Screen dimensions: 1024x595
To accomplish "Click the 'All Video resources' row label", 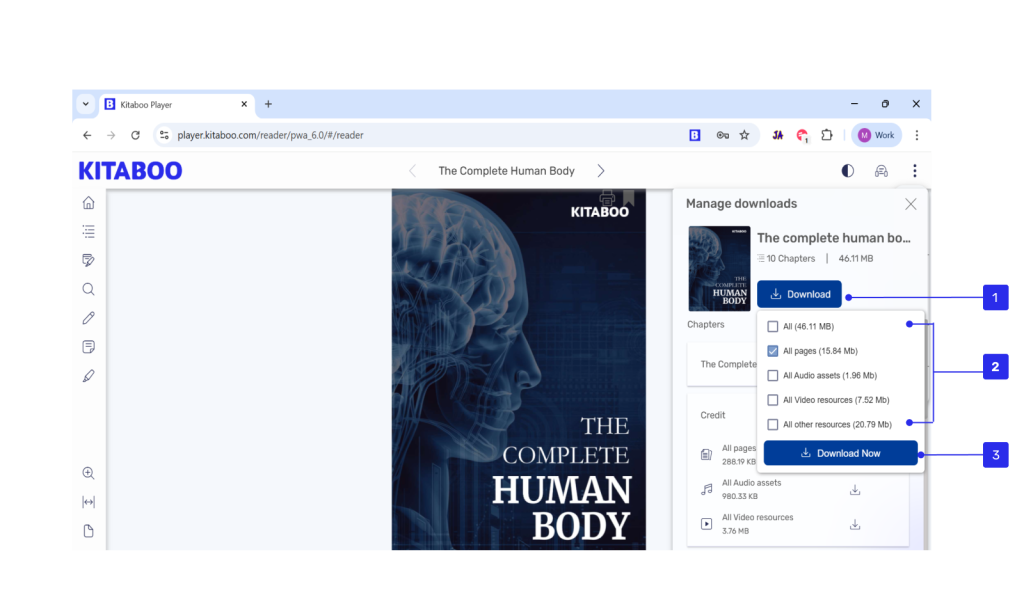I will tap(758, 517).
